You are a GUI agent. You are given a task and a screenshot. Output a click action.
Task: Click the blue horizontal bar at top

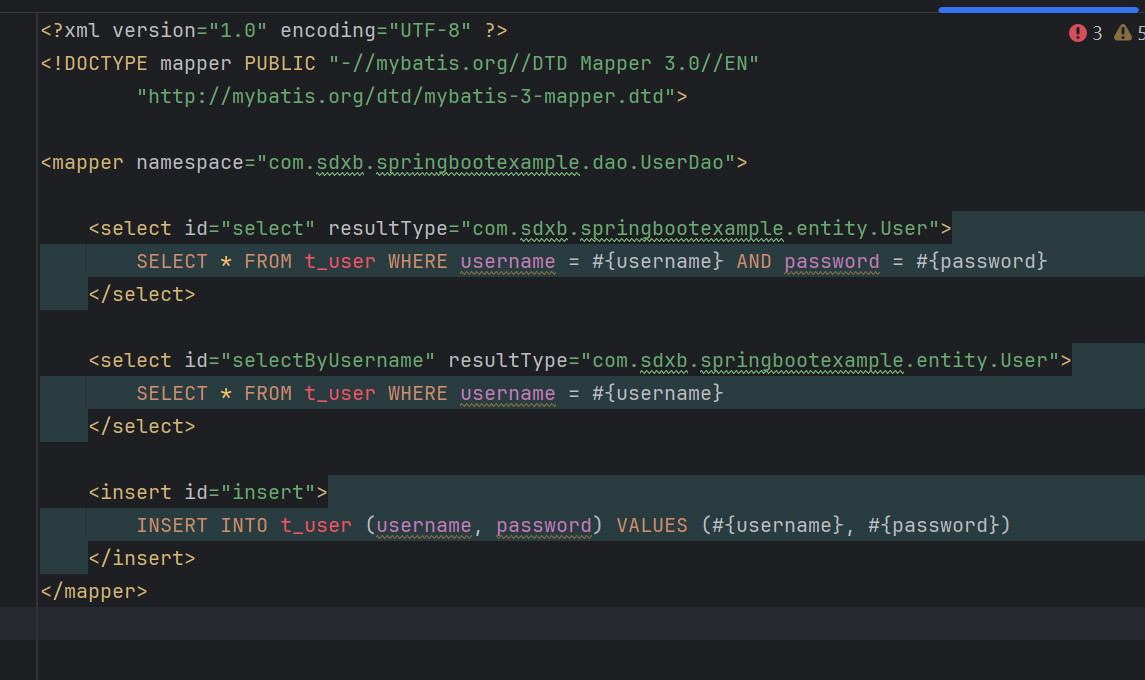point(1040,10)
